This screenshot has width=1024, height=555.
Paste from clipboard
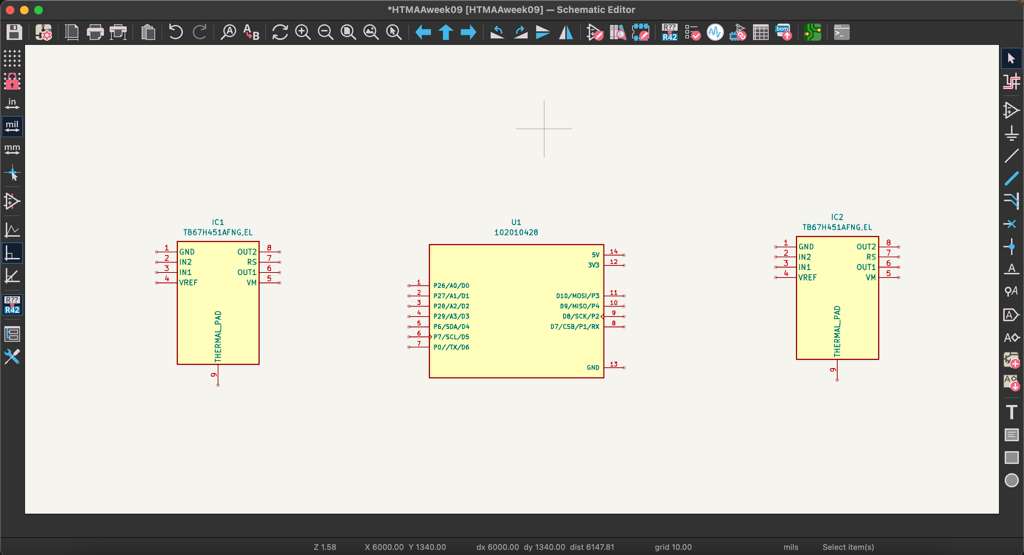tap(148, 32)
